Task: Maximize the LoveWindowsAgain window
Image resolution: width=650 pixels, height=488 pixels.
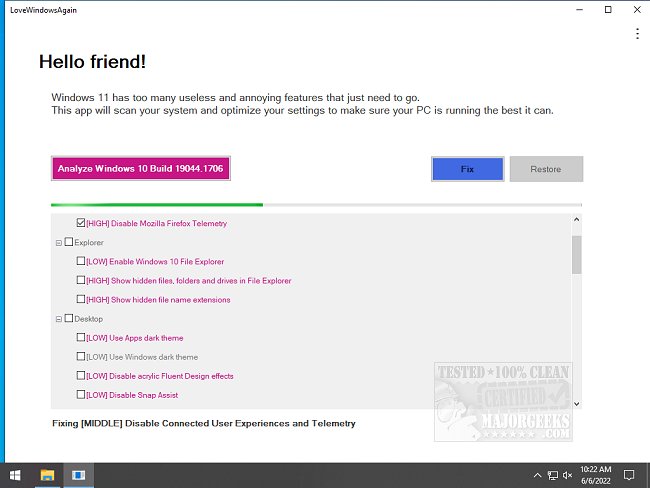Action: click(608, 10)
